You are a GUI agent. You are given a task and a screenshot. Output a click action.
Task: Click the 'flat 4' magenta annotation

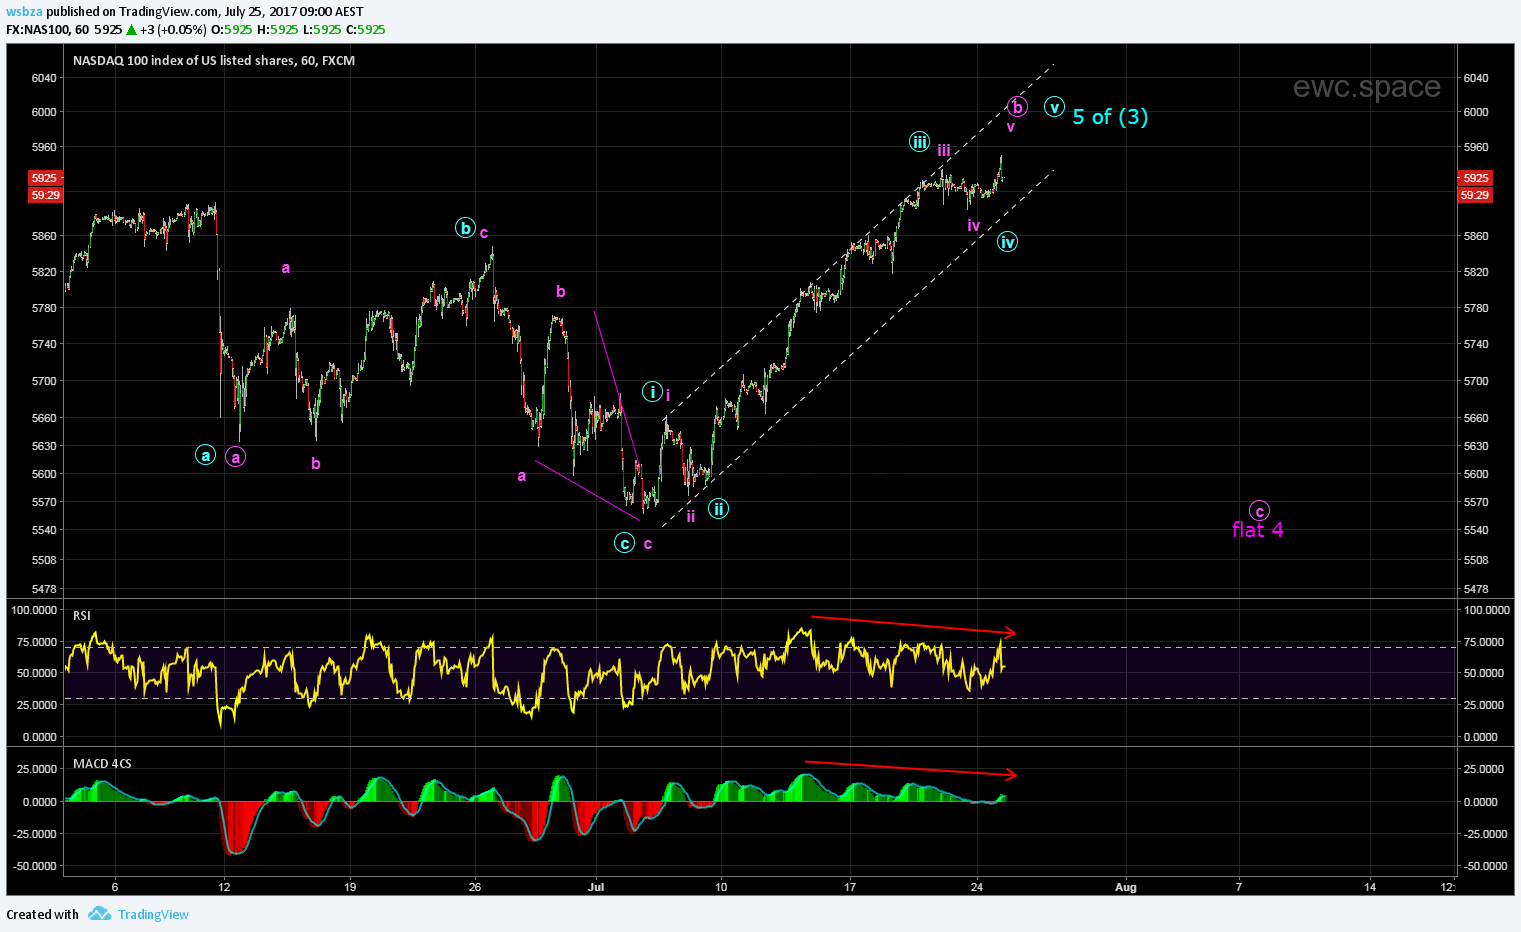(x=1257, y=530)
